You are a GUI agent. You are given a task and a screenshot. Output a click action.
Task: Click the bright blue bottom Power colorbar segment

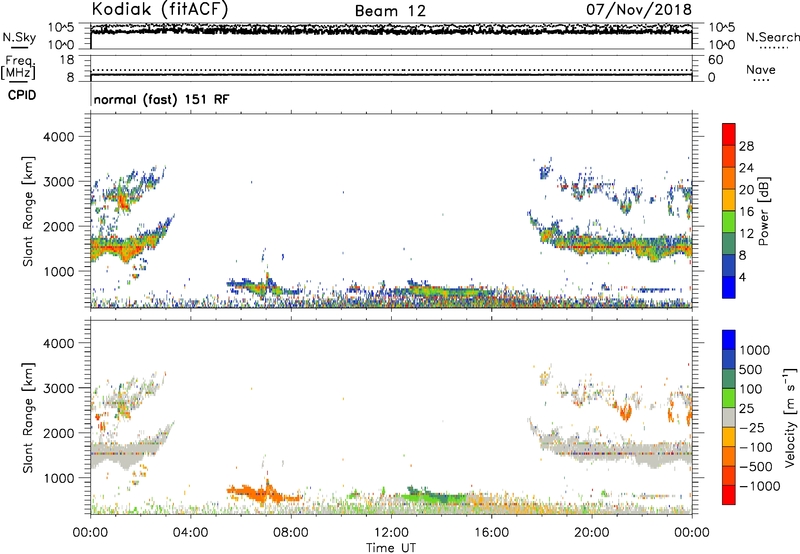click(729, 287)
